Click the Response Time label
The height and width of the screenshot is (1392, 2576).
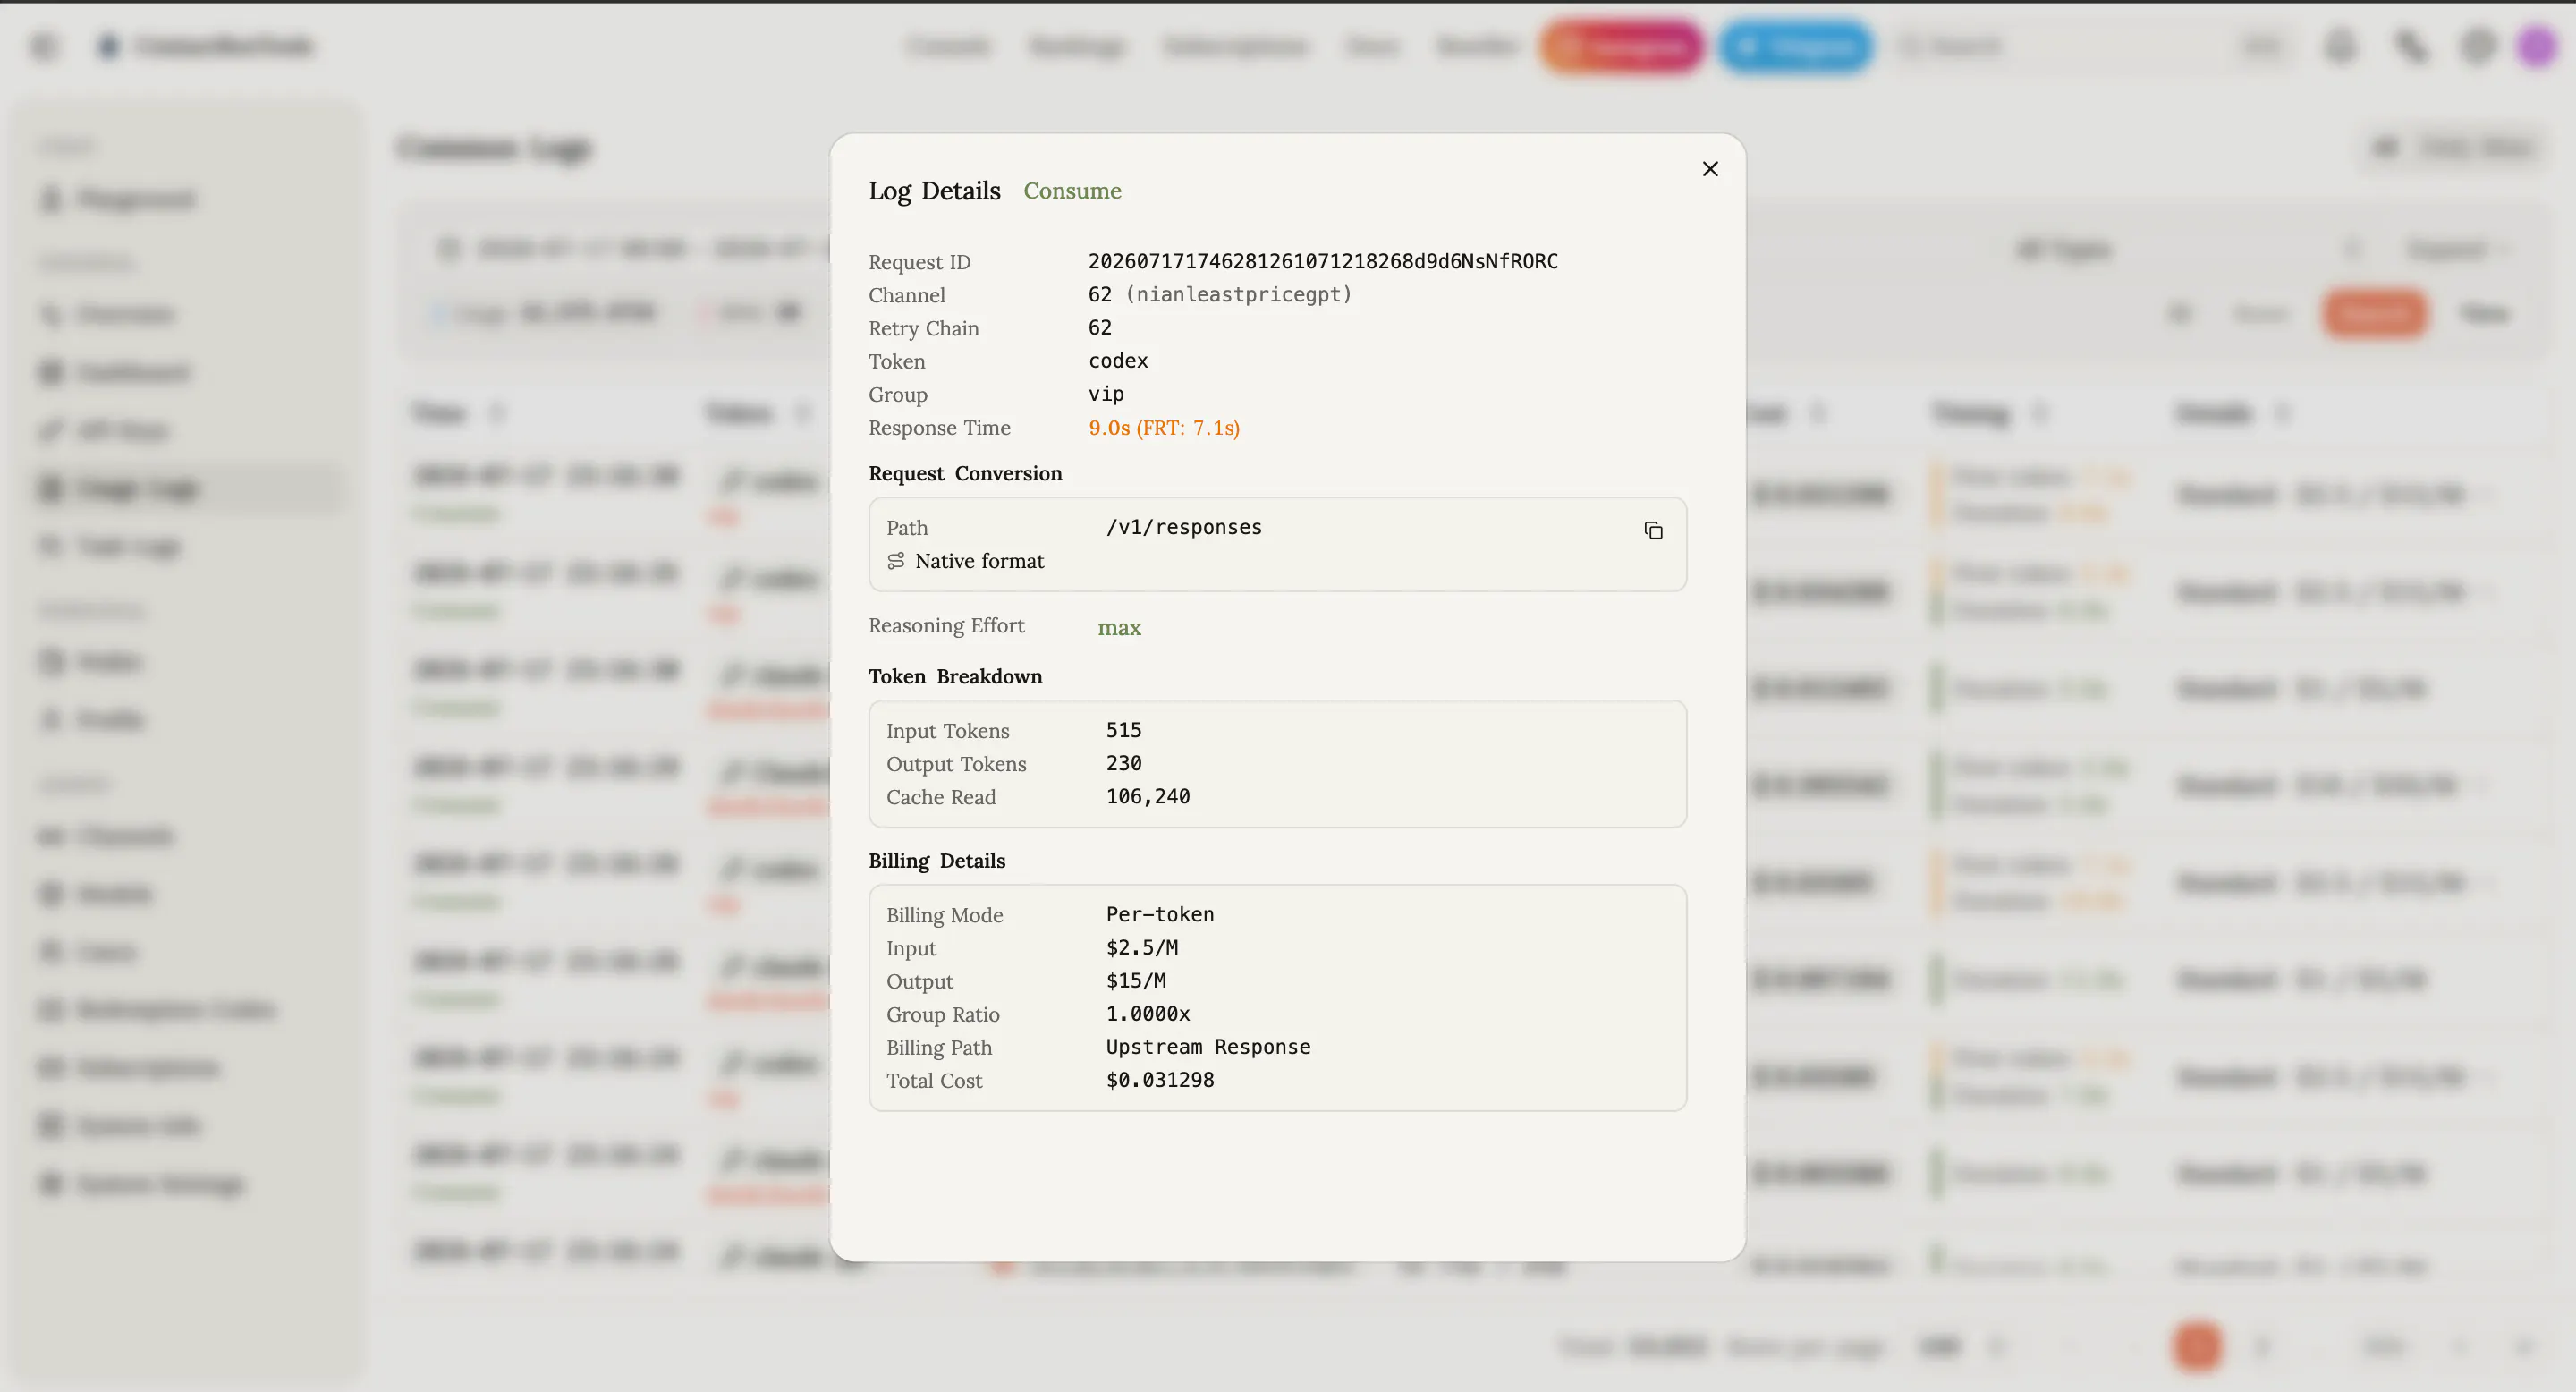click(x=939, y=427)
